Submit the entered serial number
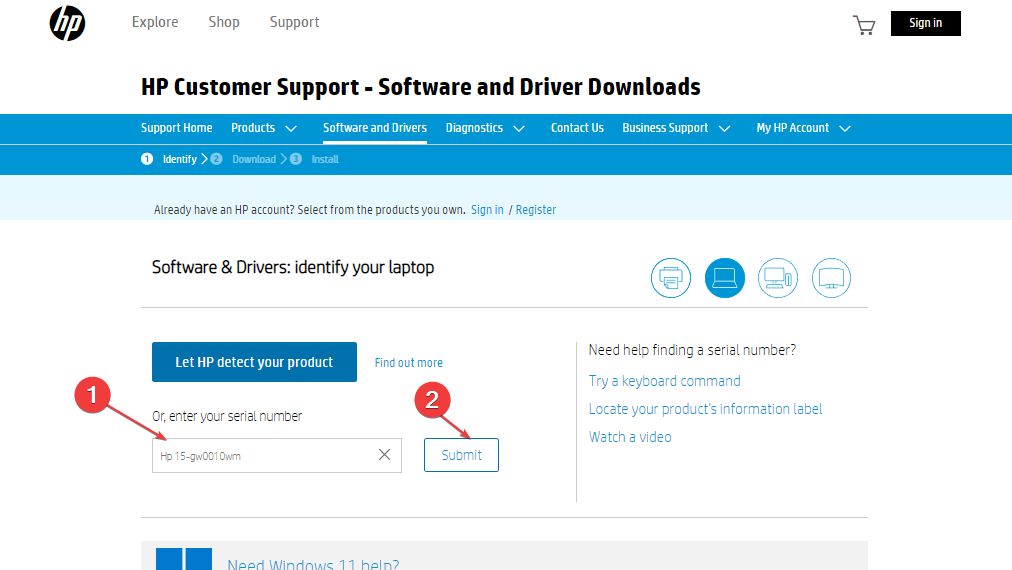The height and width of the screenshot is (570, 1012). [x=461, y=455]
